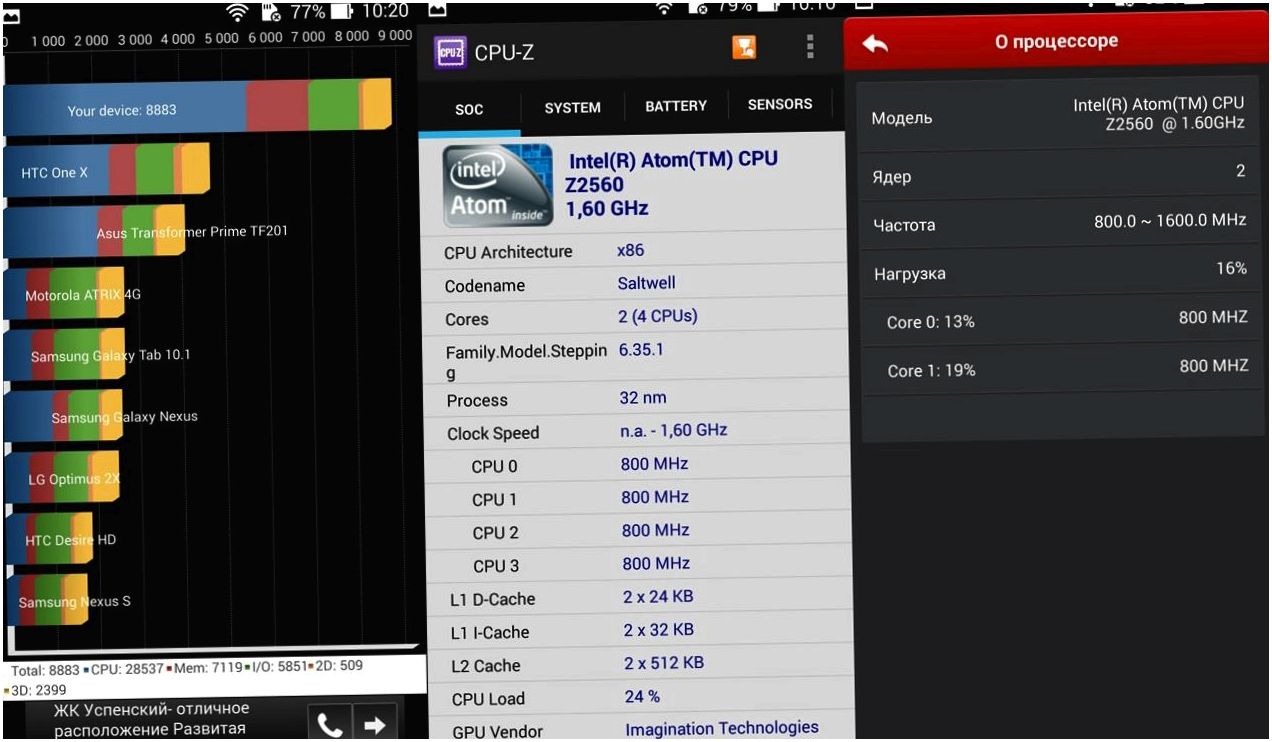The image size is (1272, 742).
Task: Tap the CPU-Z title text
Action: (504, 53)
